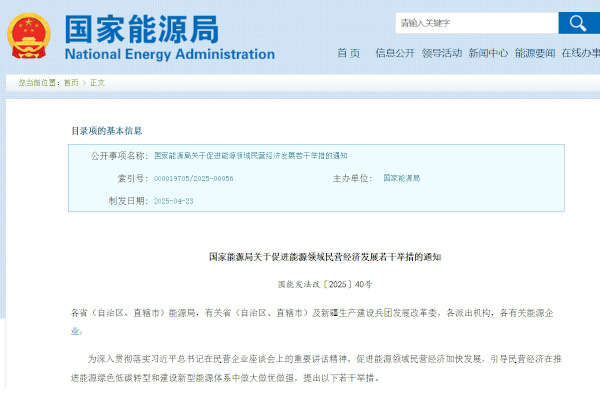Click the index number 000019705/2025-00056
Screen dimensions: 600x400
point(194,178)
